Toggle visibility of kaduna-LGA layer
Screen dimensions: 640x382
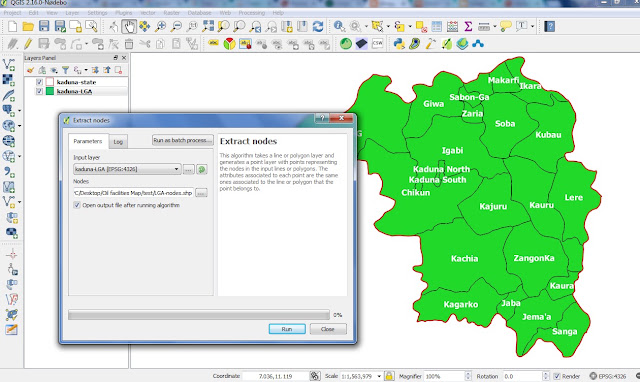point(39,91)
